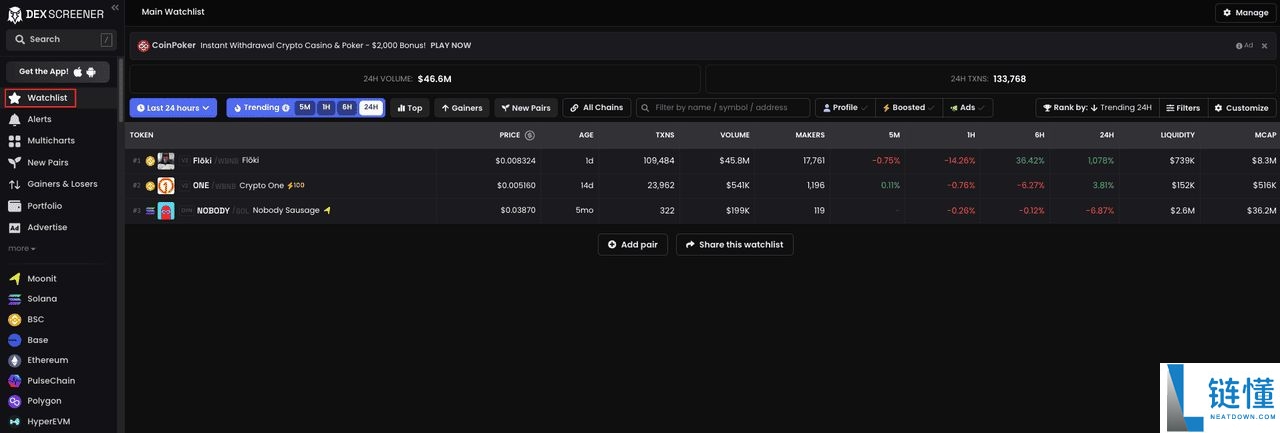Toggle the Ads filter
Image resolution: width=1280 pixels, height=433 pixels.
(967, 108)
